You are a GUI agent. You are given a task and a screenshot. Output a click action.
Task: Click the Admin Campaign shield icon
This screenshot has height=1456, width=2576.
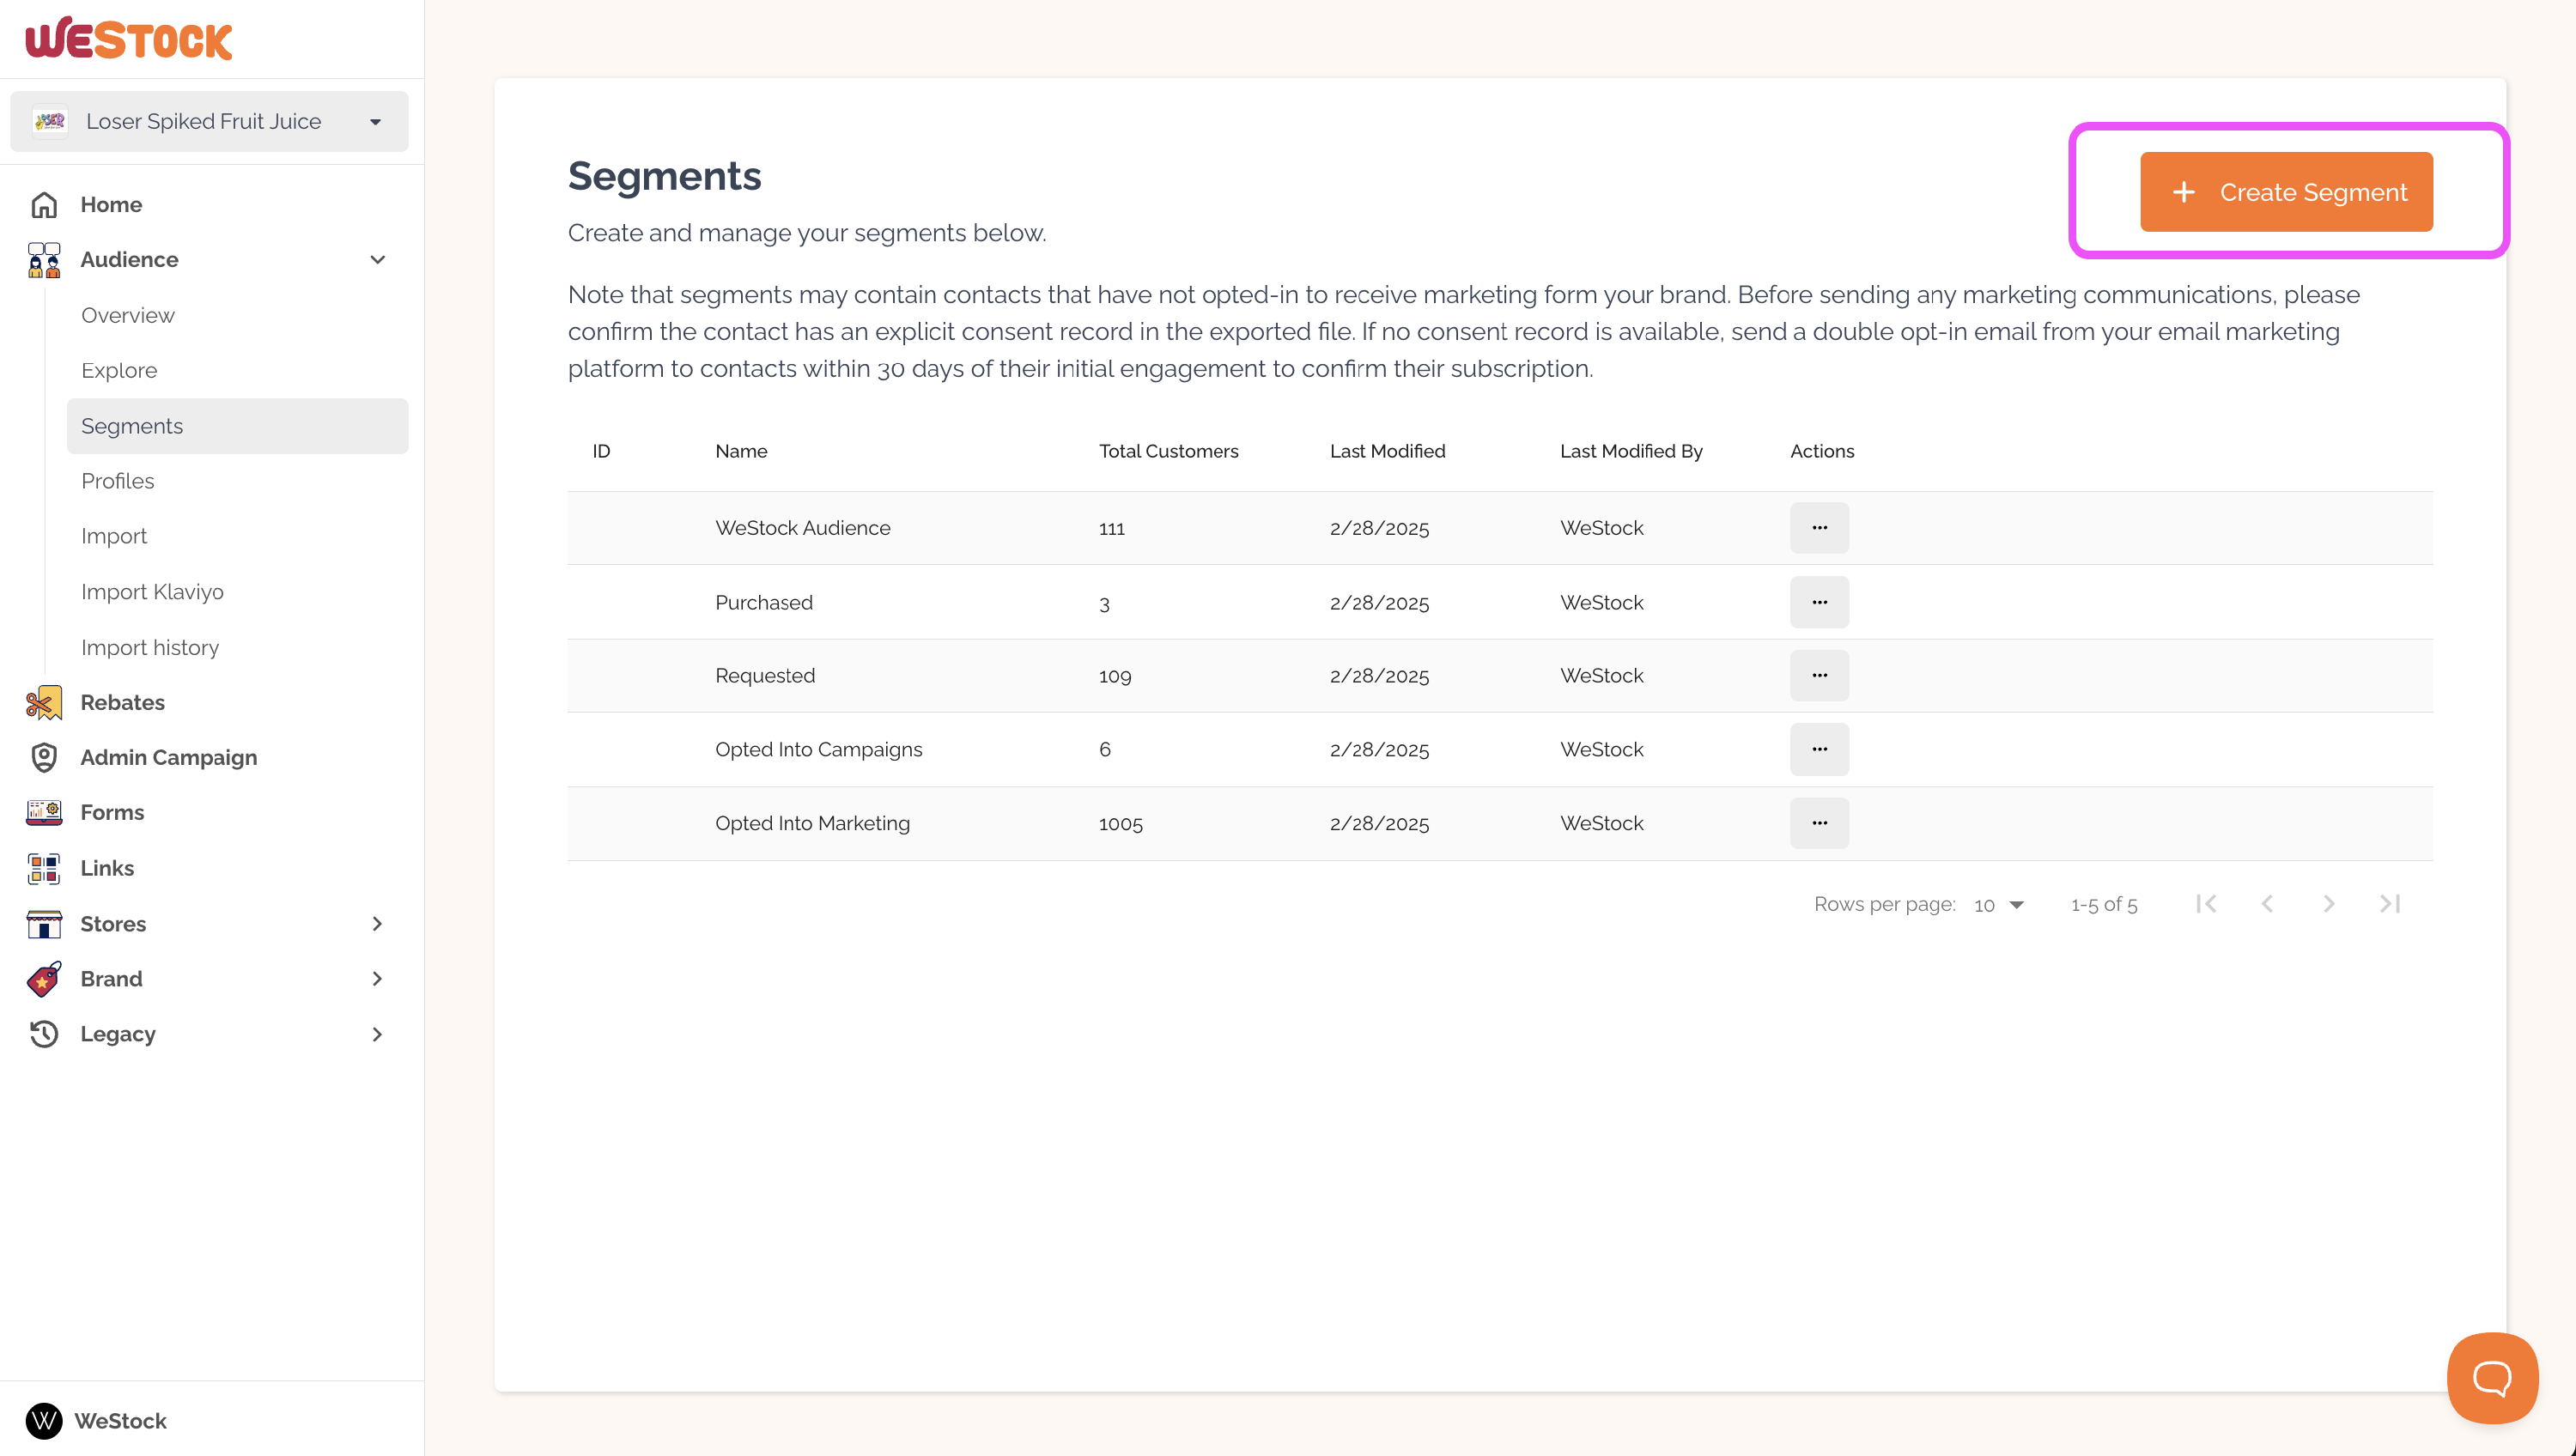pyautogui.click(x=44, y=757)
